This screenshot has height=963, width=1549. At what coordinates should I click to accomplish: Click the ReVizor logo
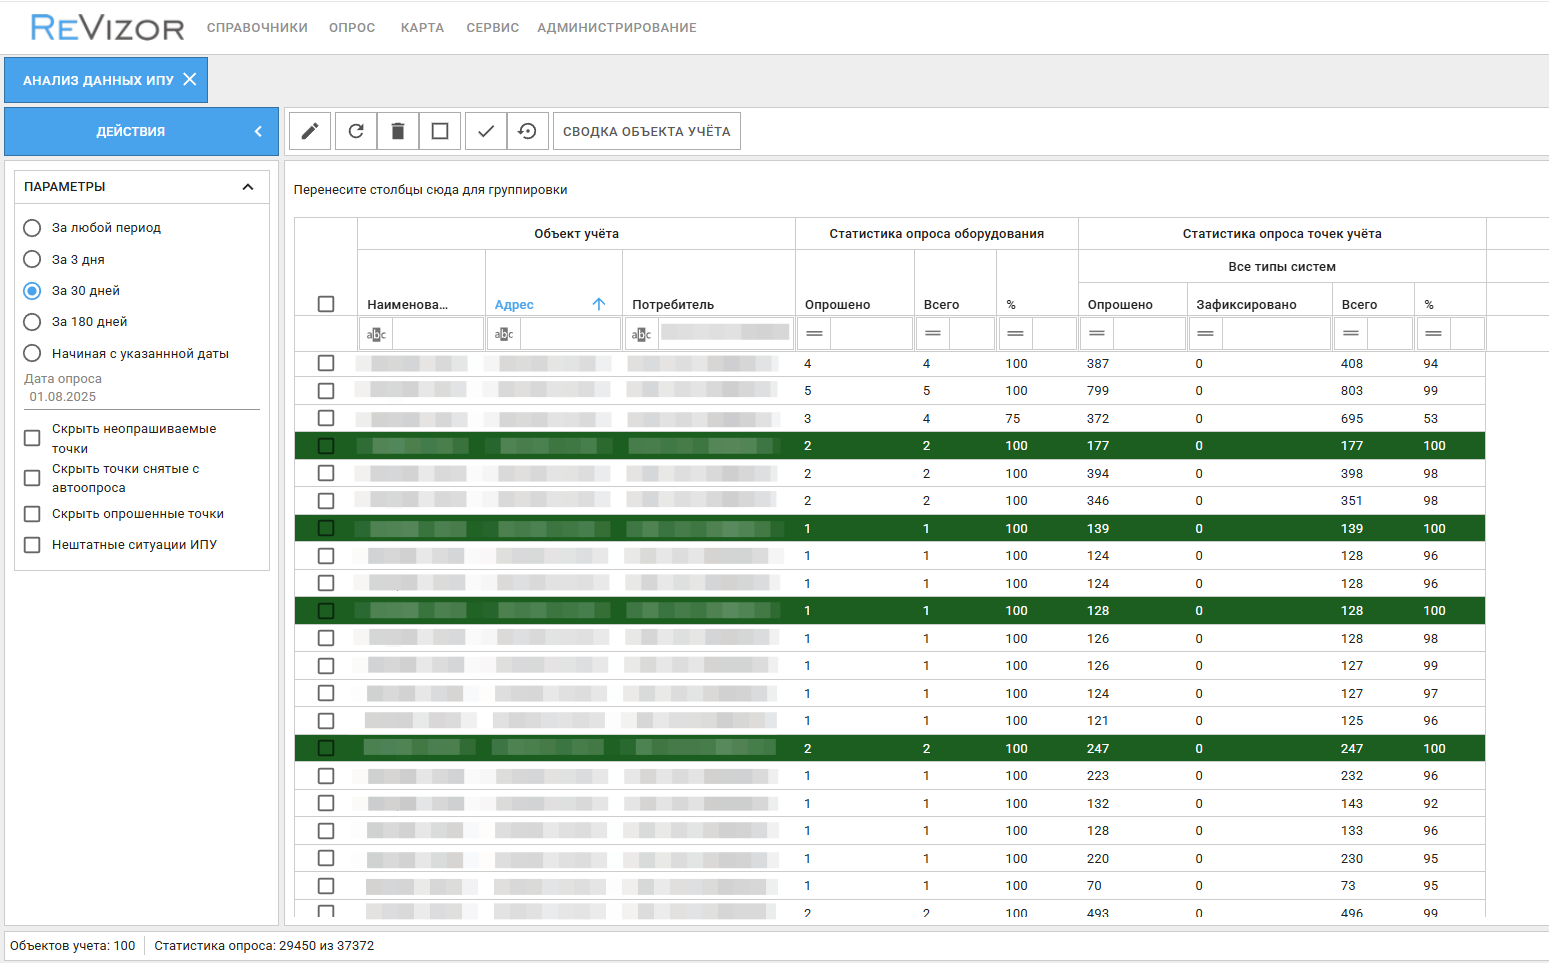coord(107,27)
